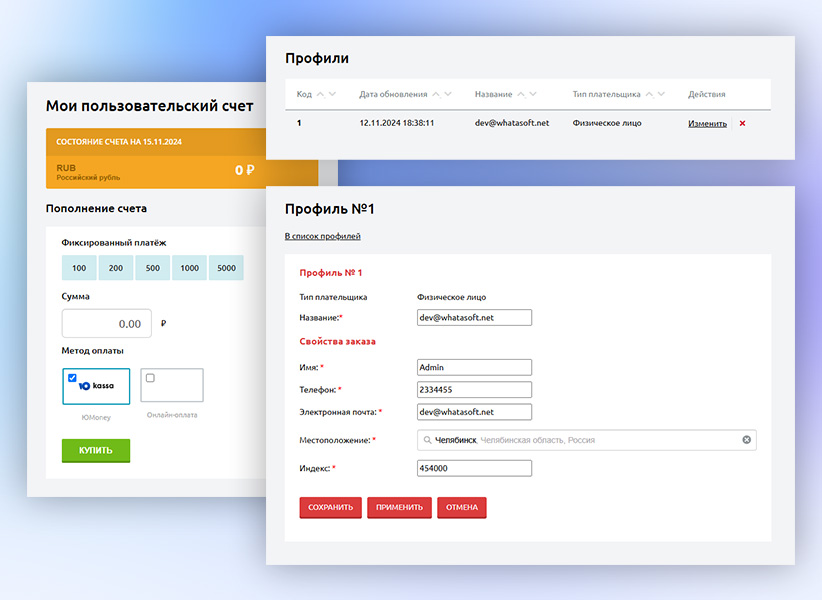
Task: Sort Название column ascending arrow
Action: click(521, 95)
